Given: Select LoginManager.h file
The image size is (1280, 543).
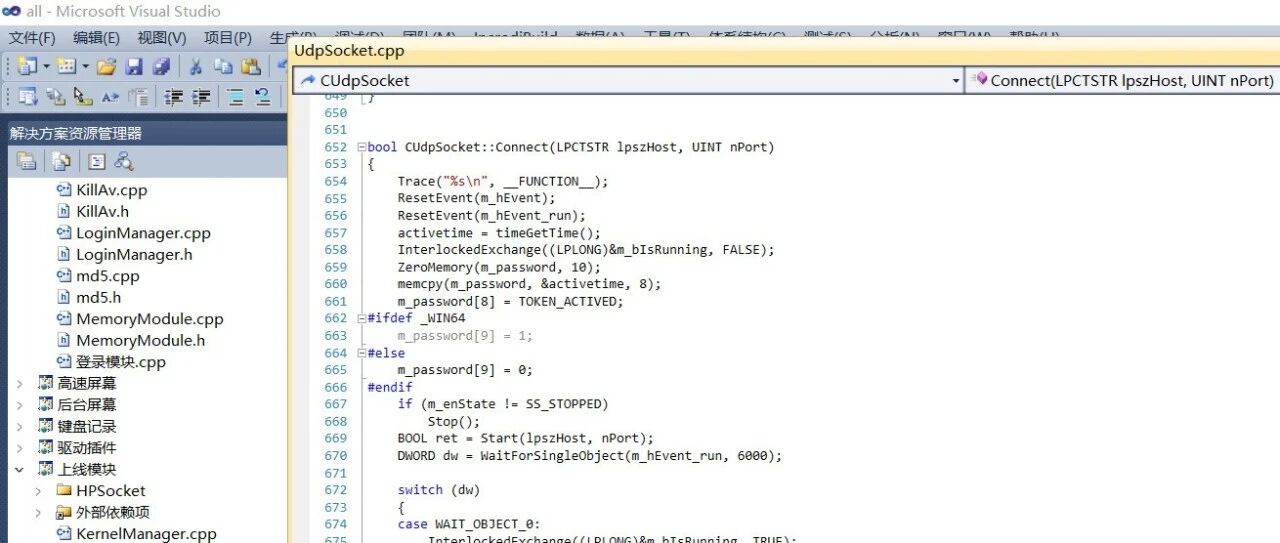Looking at the screenshot, I should (x=134, y=254).
